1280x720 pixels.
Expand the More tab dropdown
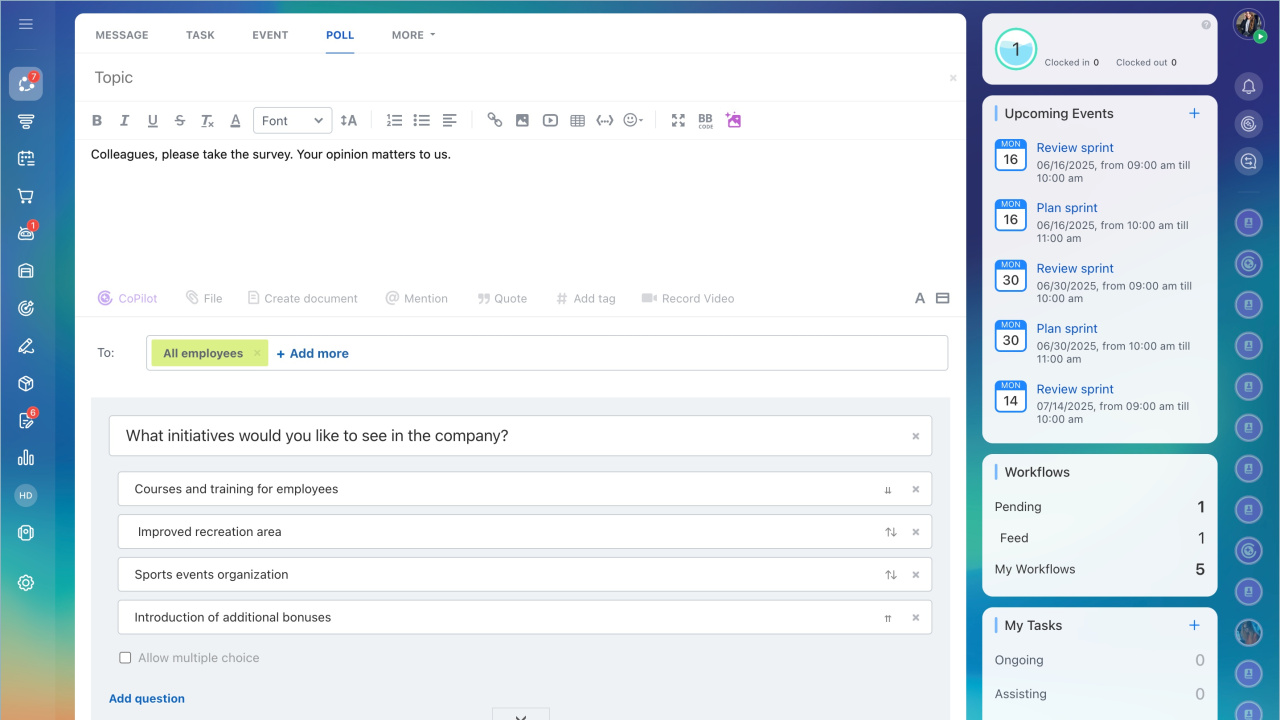pos(413,35)
